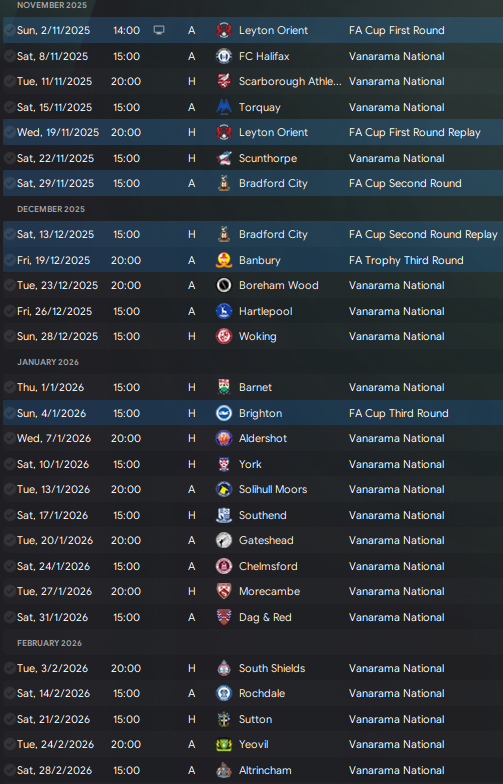503x784 pixels.
Task: Click the Leyton Orient club badge for 2/11/2025
Action: [224, 30]
